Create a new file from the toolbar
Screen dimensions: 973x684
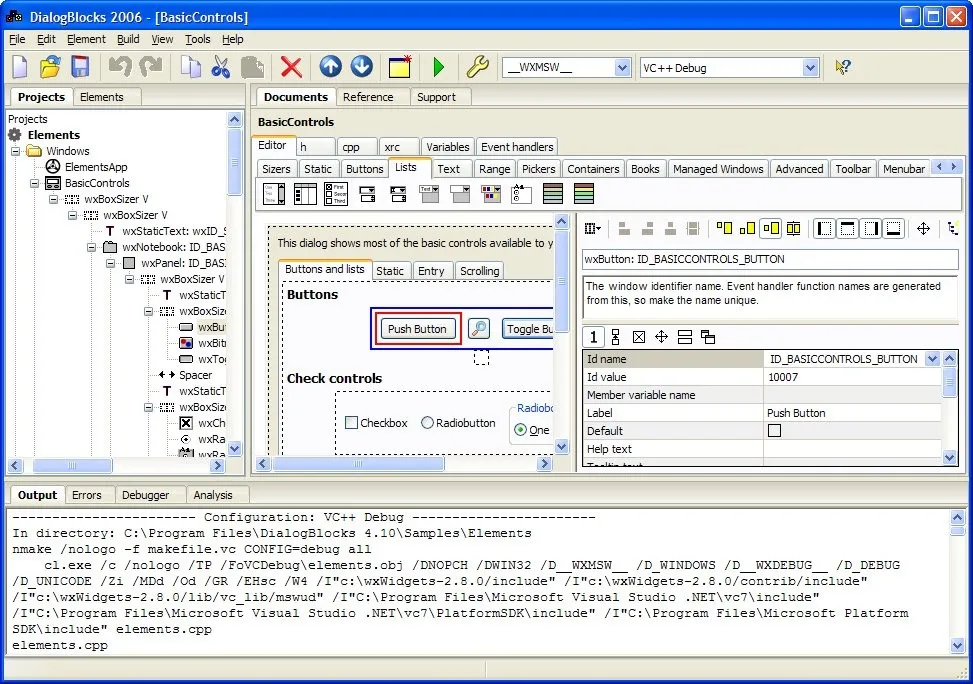click(x=20, y=67)
